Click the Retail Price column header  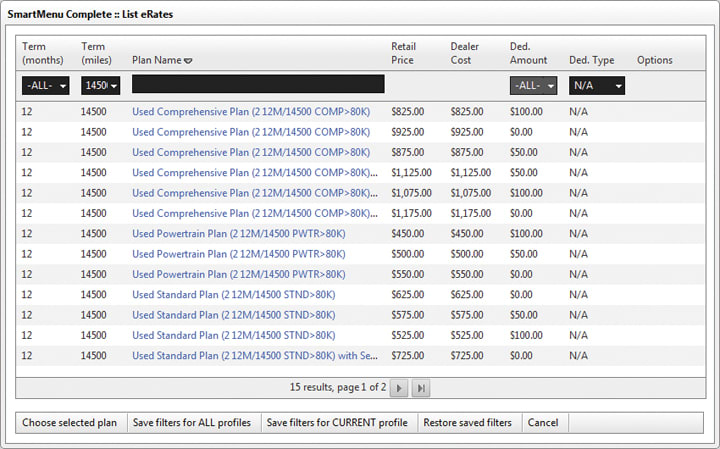click(405, 53)
